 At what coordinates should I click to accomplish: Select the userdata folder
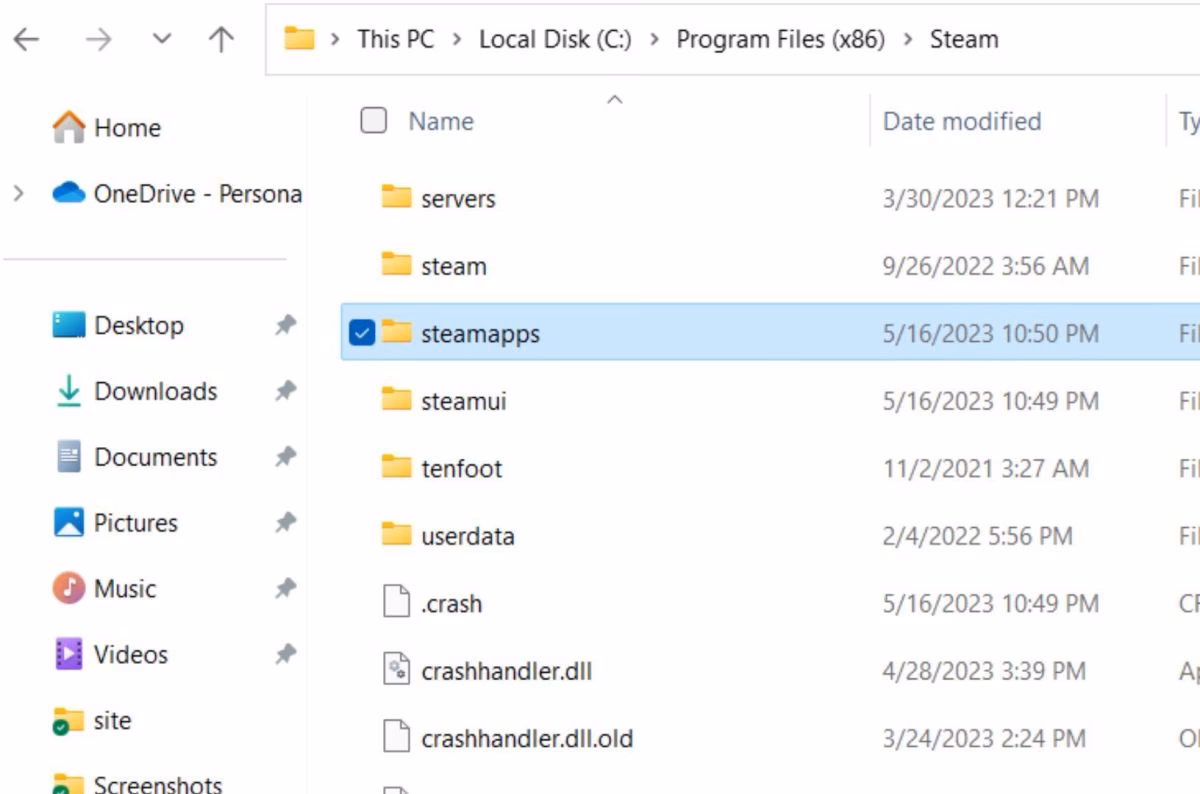[x=468, y=536]
